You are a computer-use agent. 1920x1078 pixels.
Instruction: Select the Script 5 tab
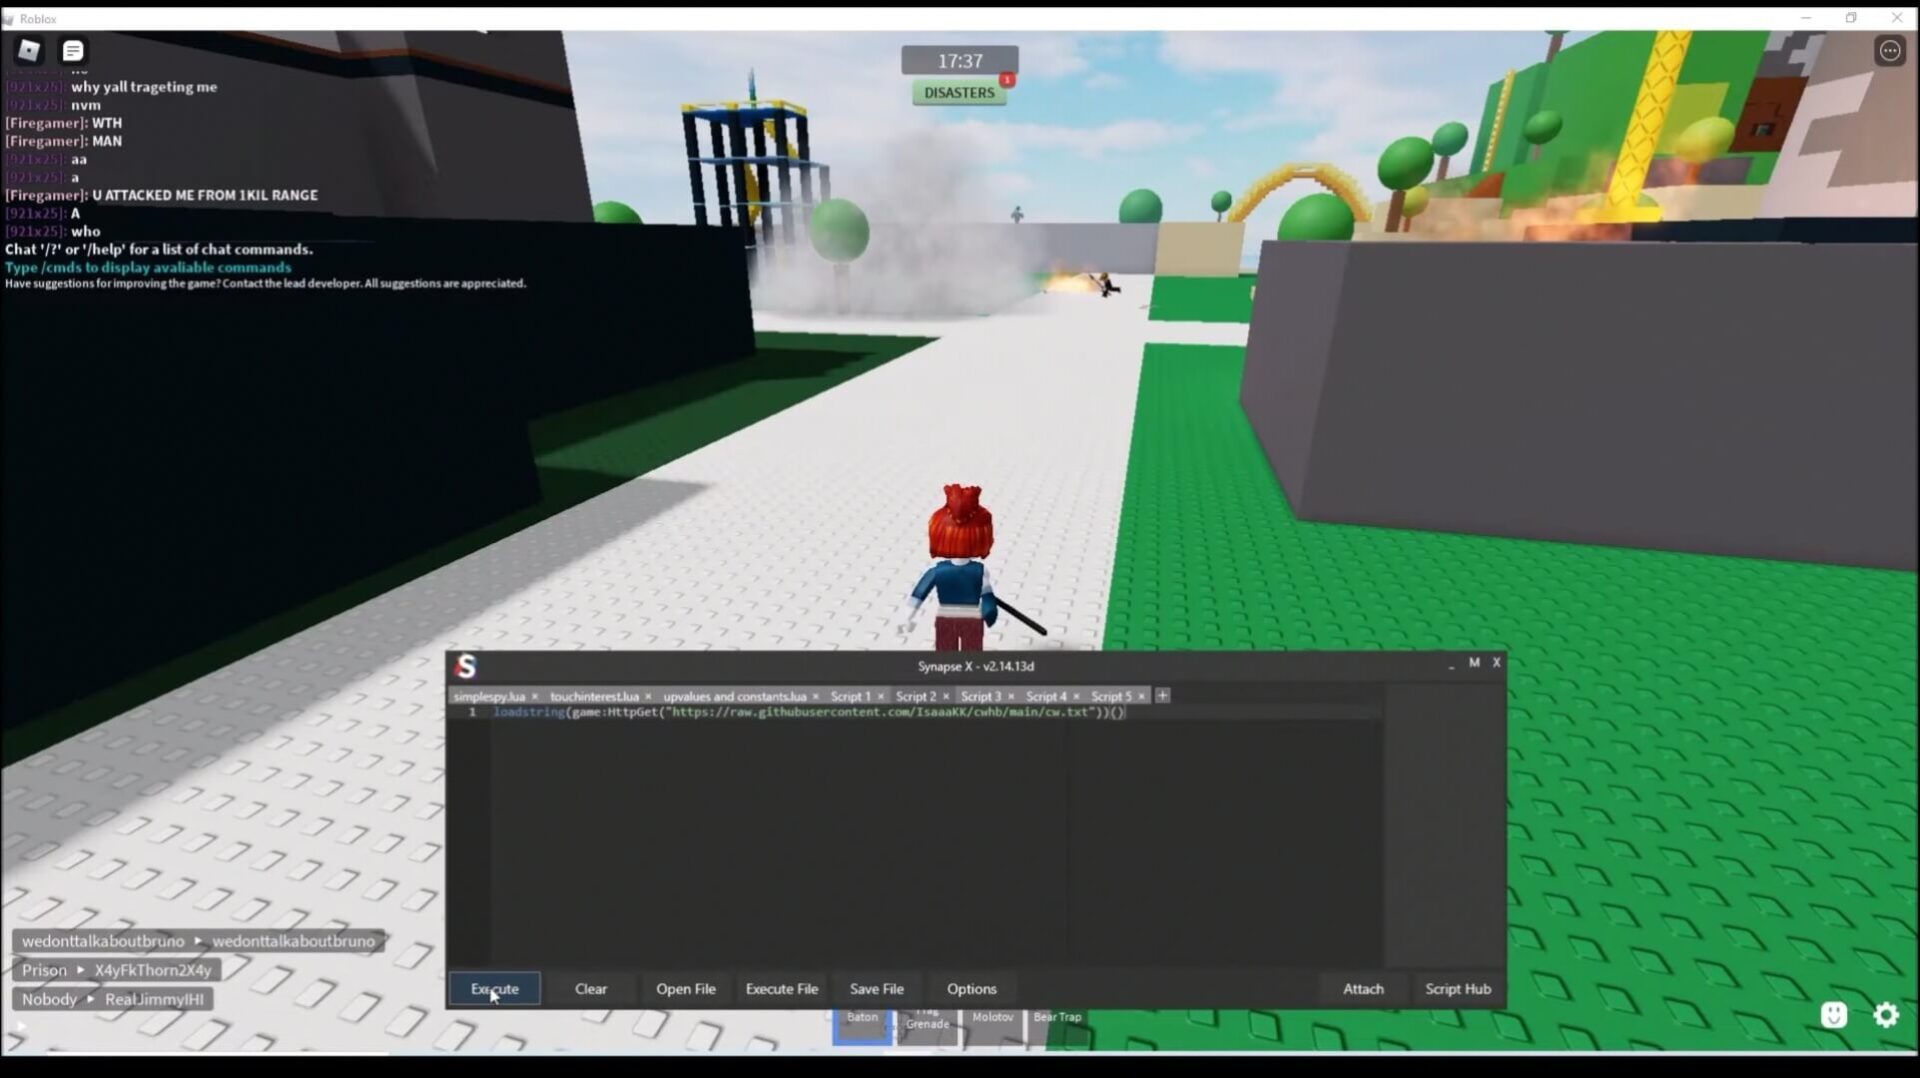click(1111, 696)
